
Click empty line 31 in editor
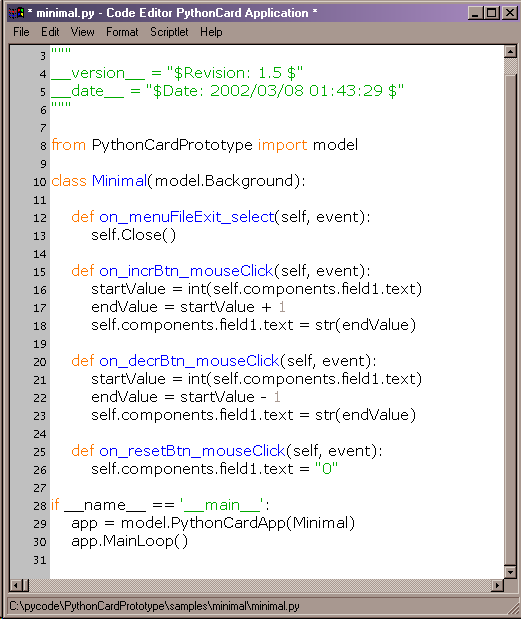(276, 560)
